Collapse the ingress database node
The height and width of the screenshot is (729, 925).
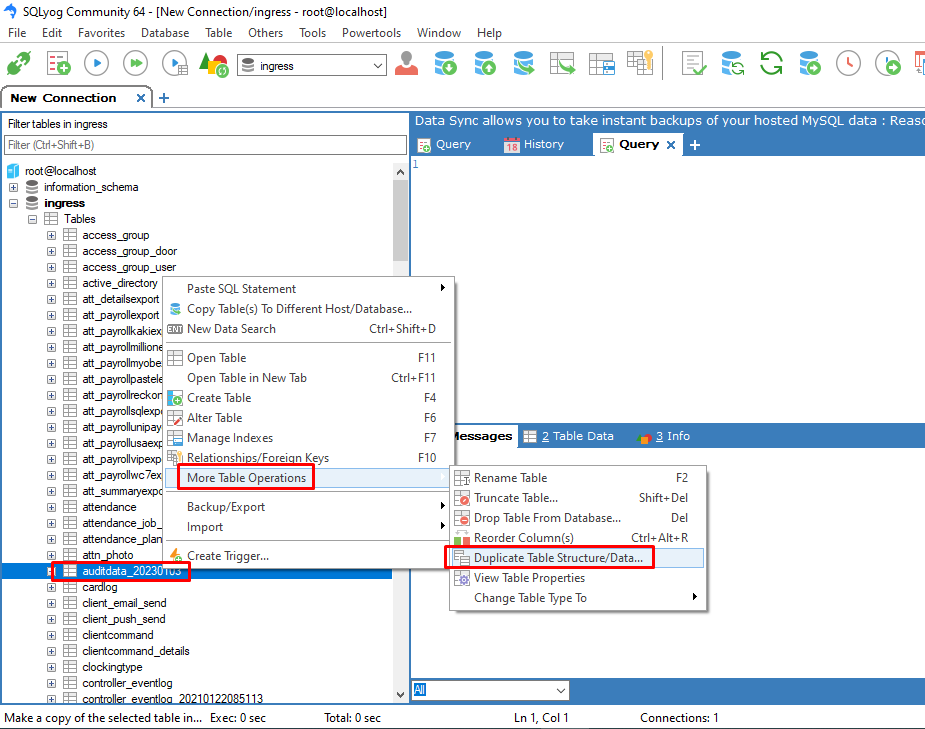pyautogui.click(x=13, y=203)
